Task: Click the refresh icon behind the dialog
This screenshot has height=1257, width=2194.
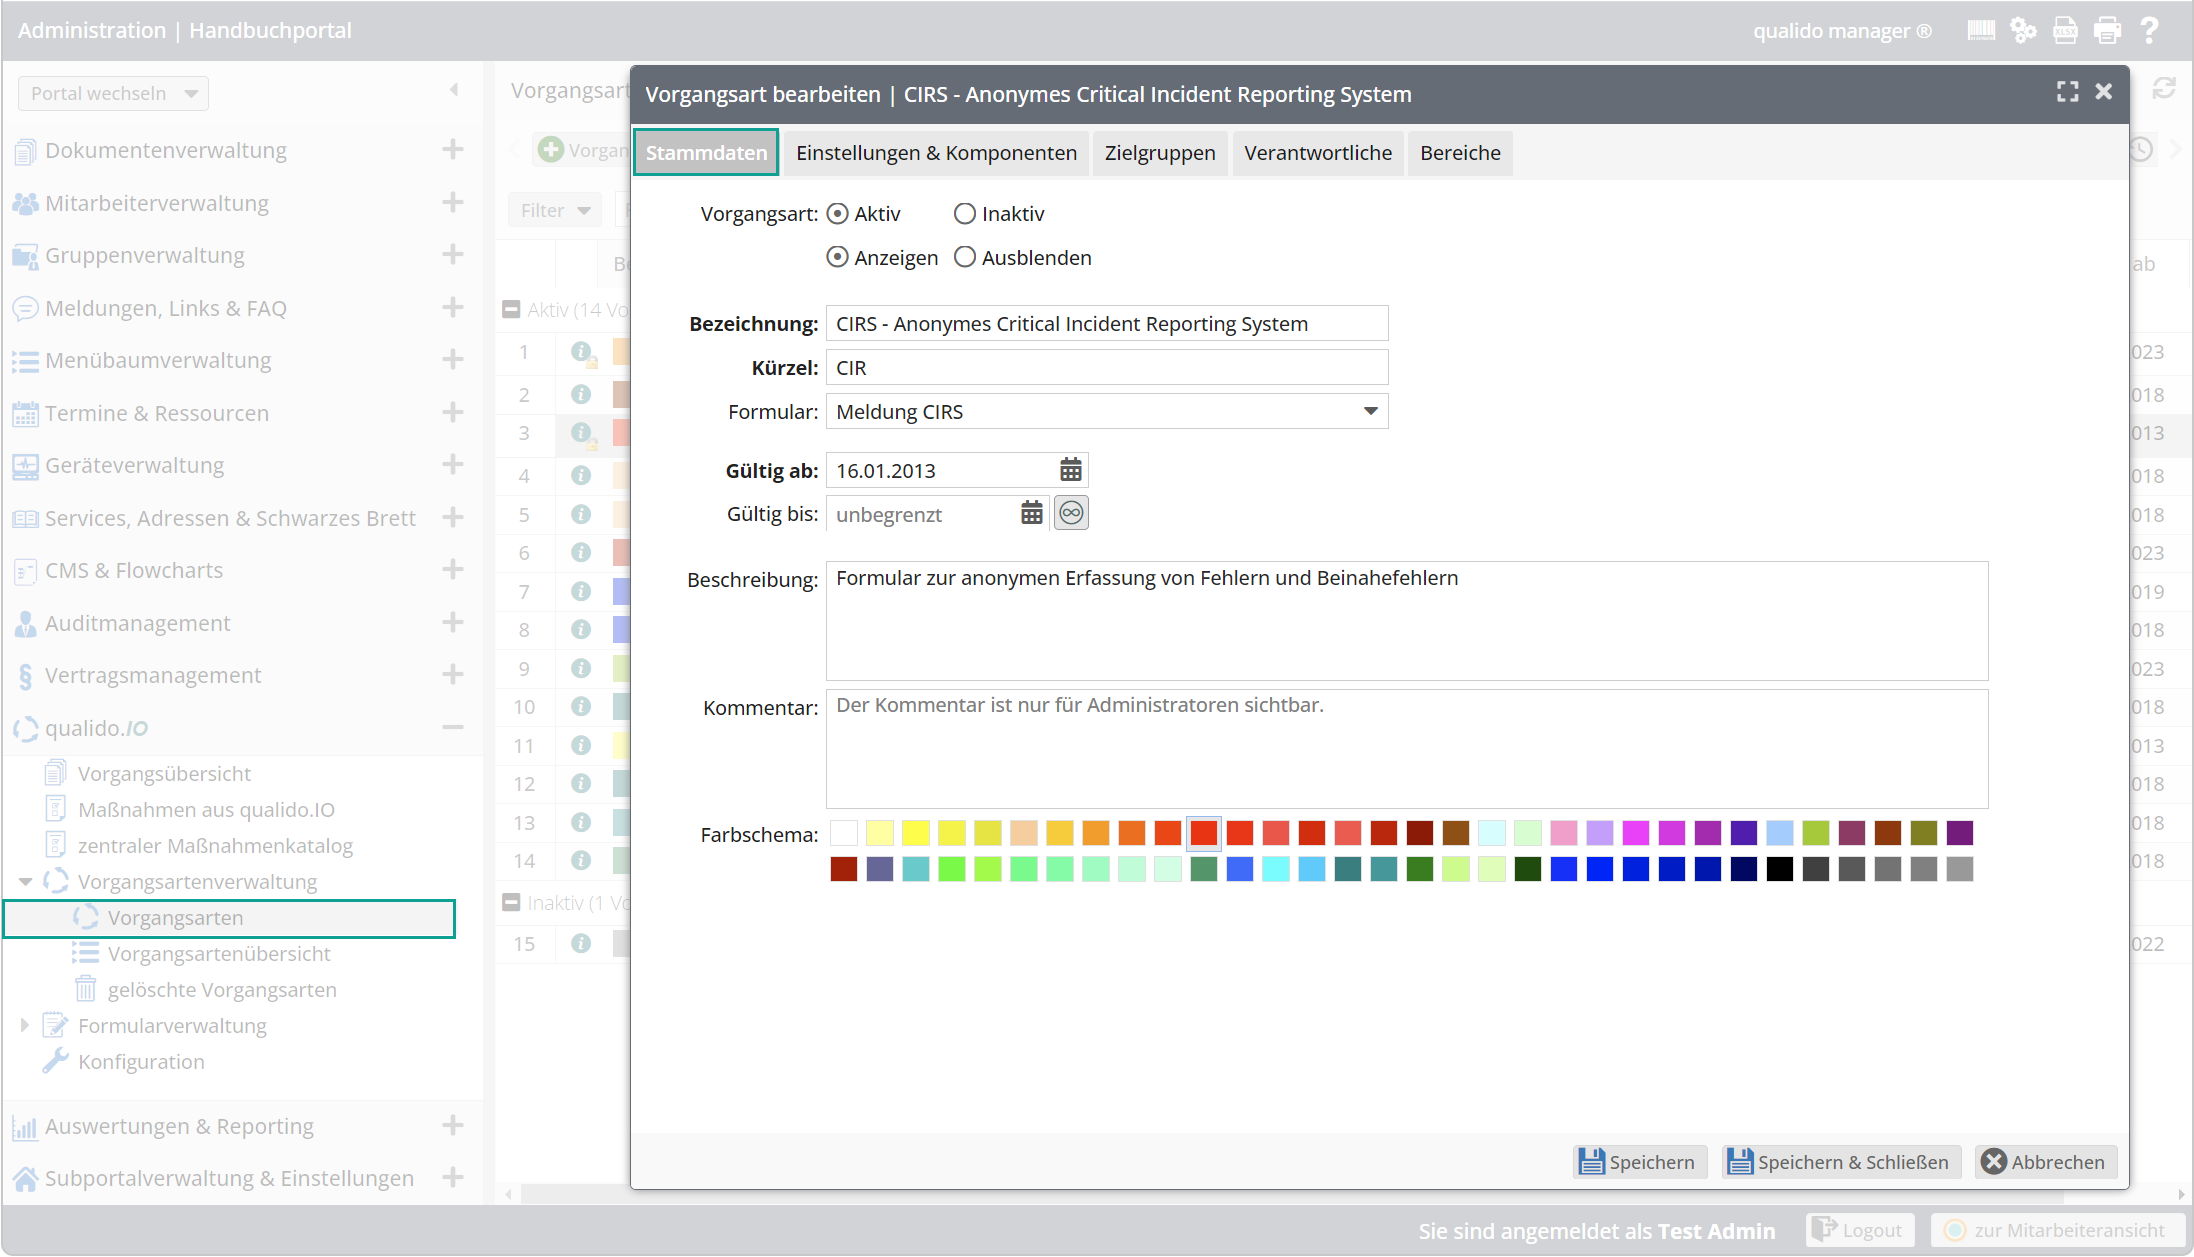Action: [x=2164, y=88]
